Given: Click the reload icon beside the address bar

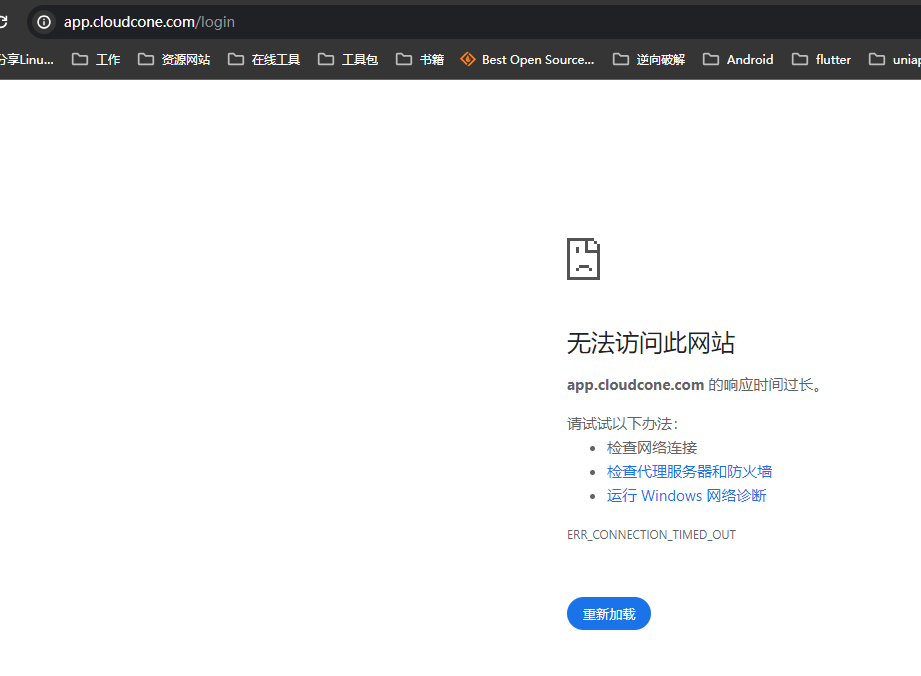Looking at the screenshot, I should point(3,22).
